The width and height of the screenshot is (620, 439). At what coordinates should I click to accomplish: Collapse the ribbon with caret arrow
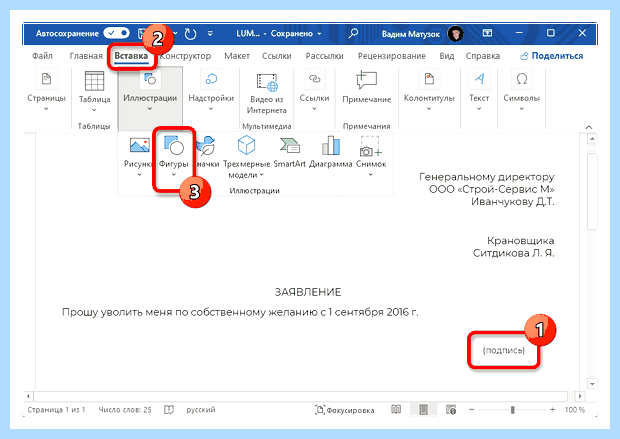[589, 127]
